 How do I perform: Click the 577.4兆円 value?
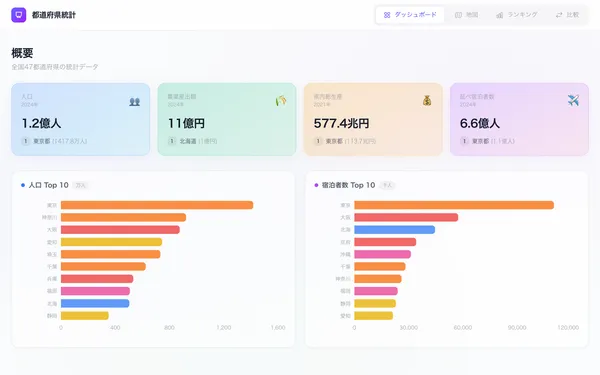[341, 123]
